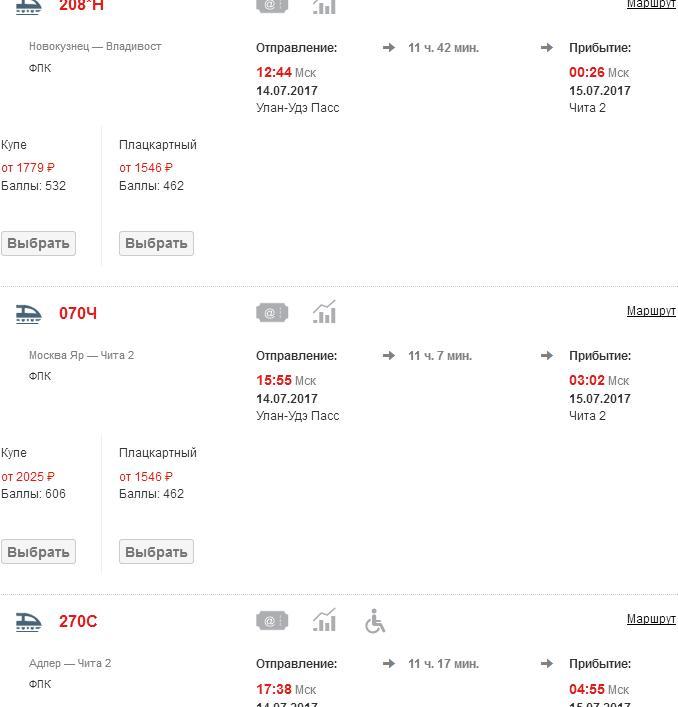The width and height of the screenshot is (678, 707).
Task: Click the e-ticket icon for train 208Н
Action: click(272, 5)
